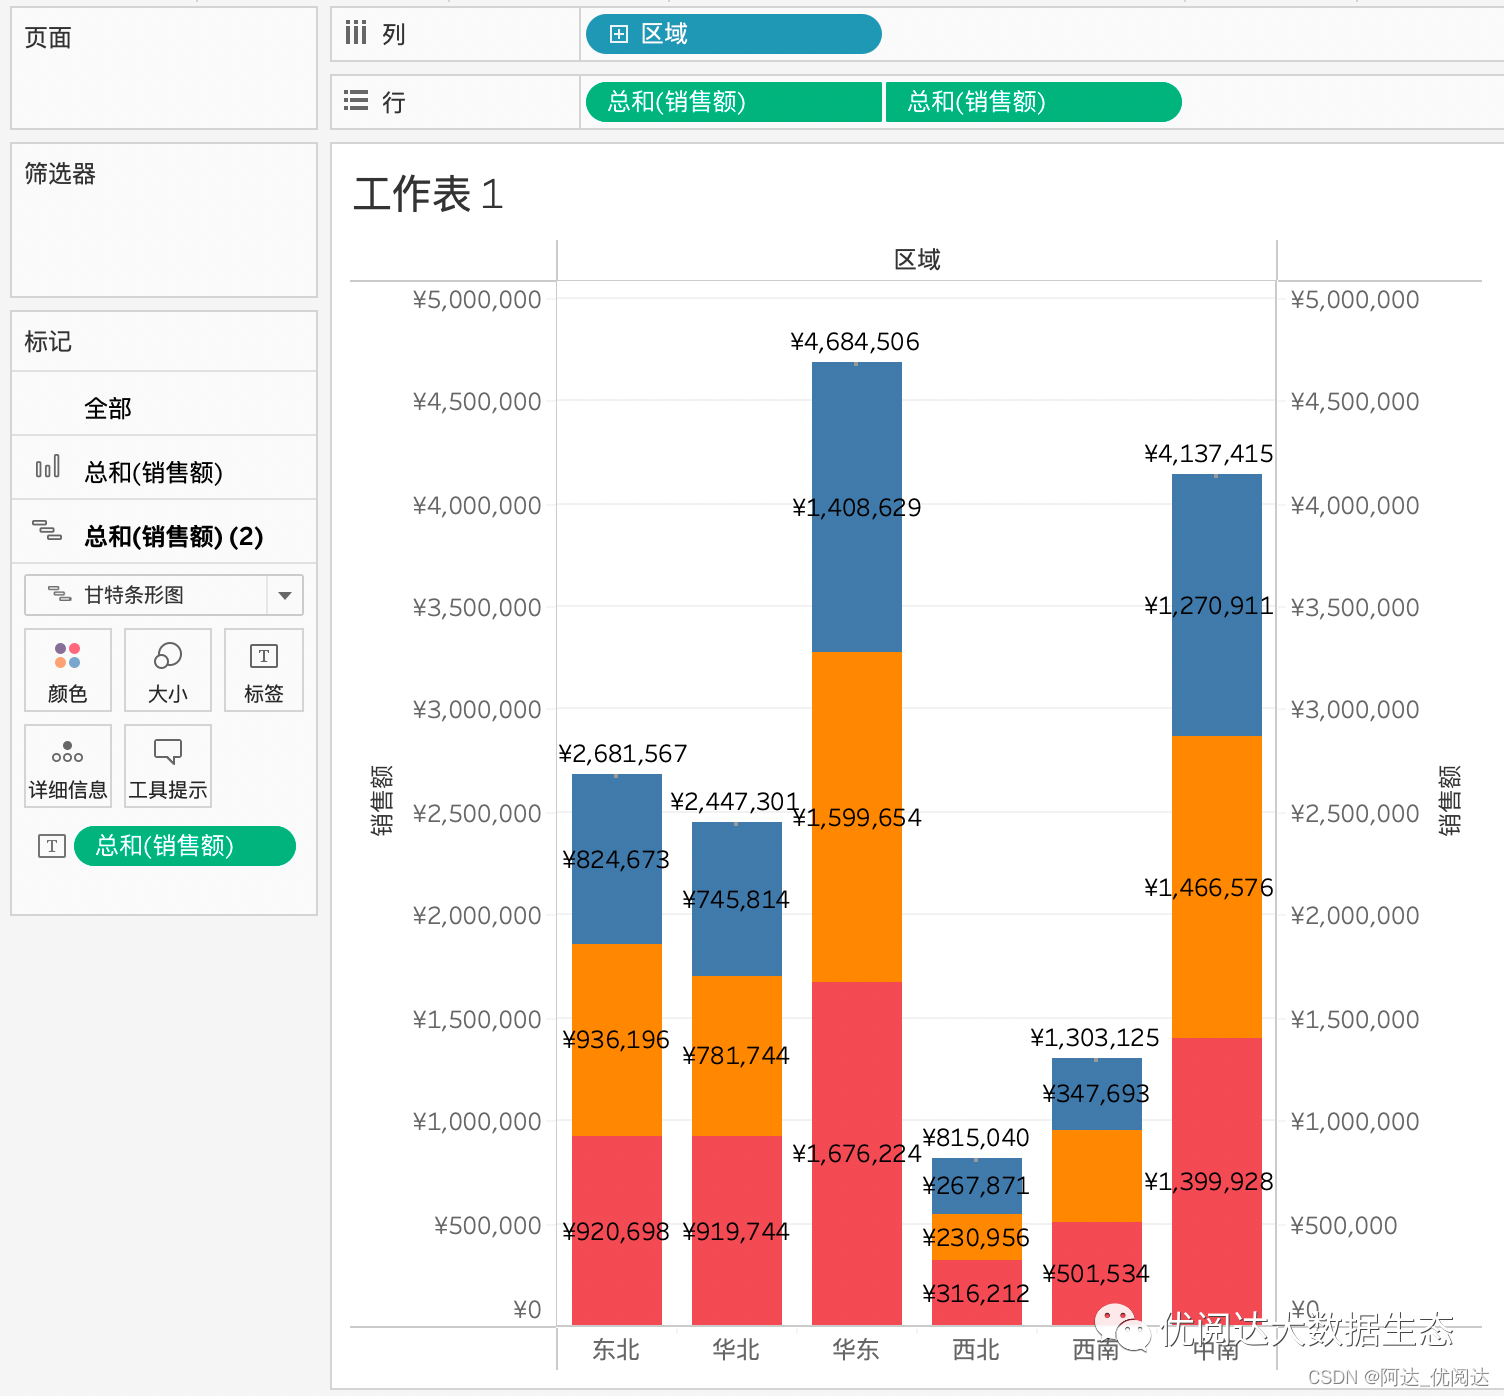Click left axis tick ¥5,000,000
Viewport: 1504px width, 1396px height.
(477, 300)
